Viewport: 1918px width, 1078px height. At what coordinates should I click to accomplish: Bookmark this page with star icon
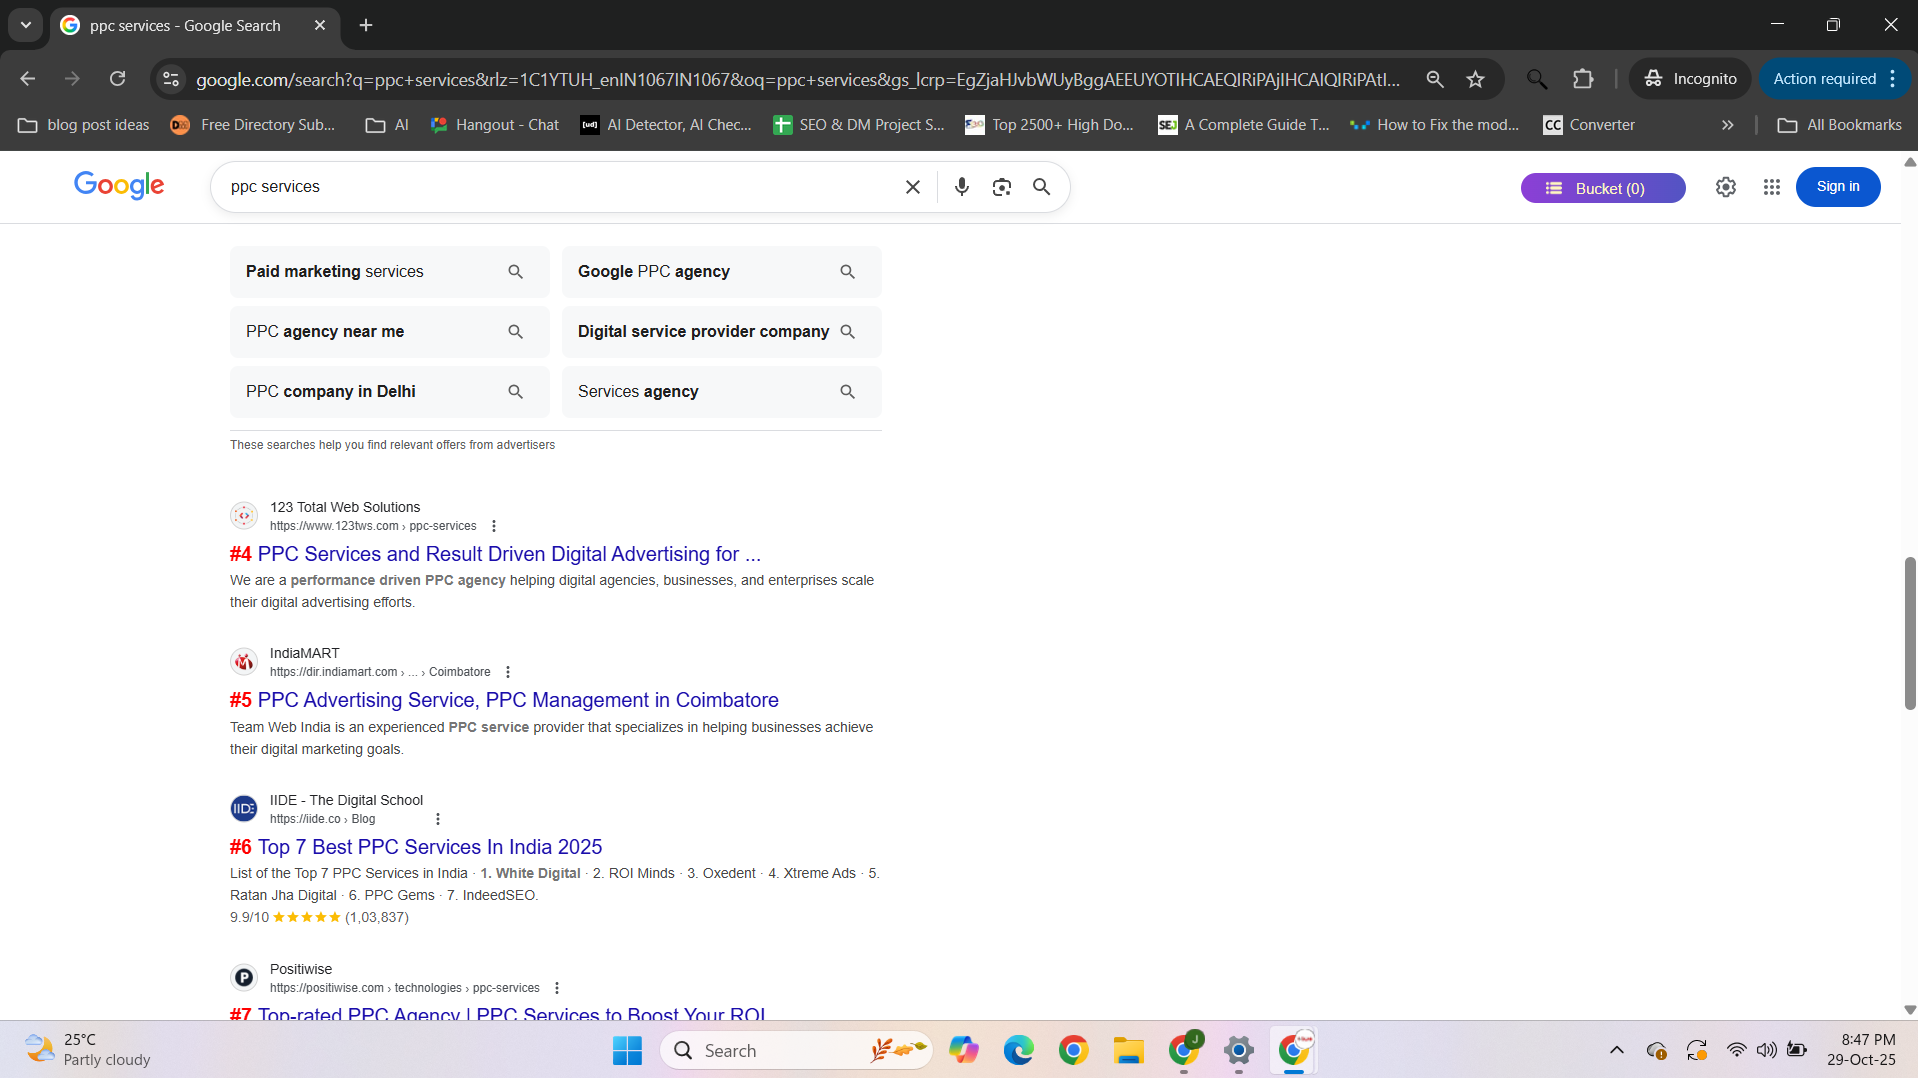tap(1475, 79)
